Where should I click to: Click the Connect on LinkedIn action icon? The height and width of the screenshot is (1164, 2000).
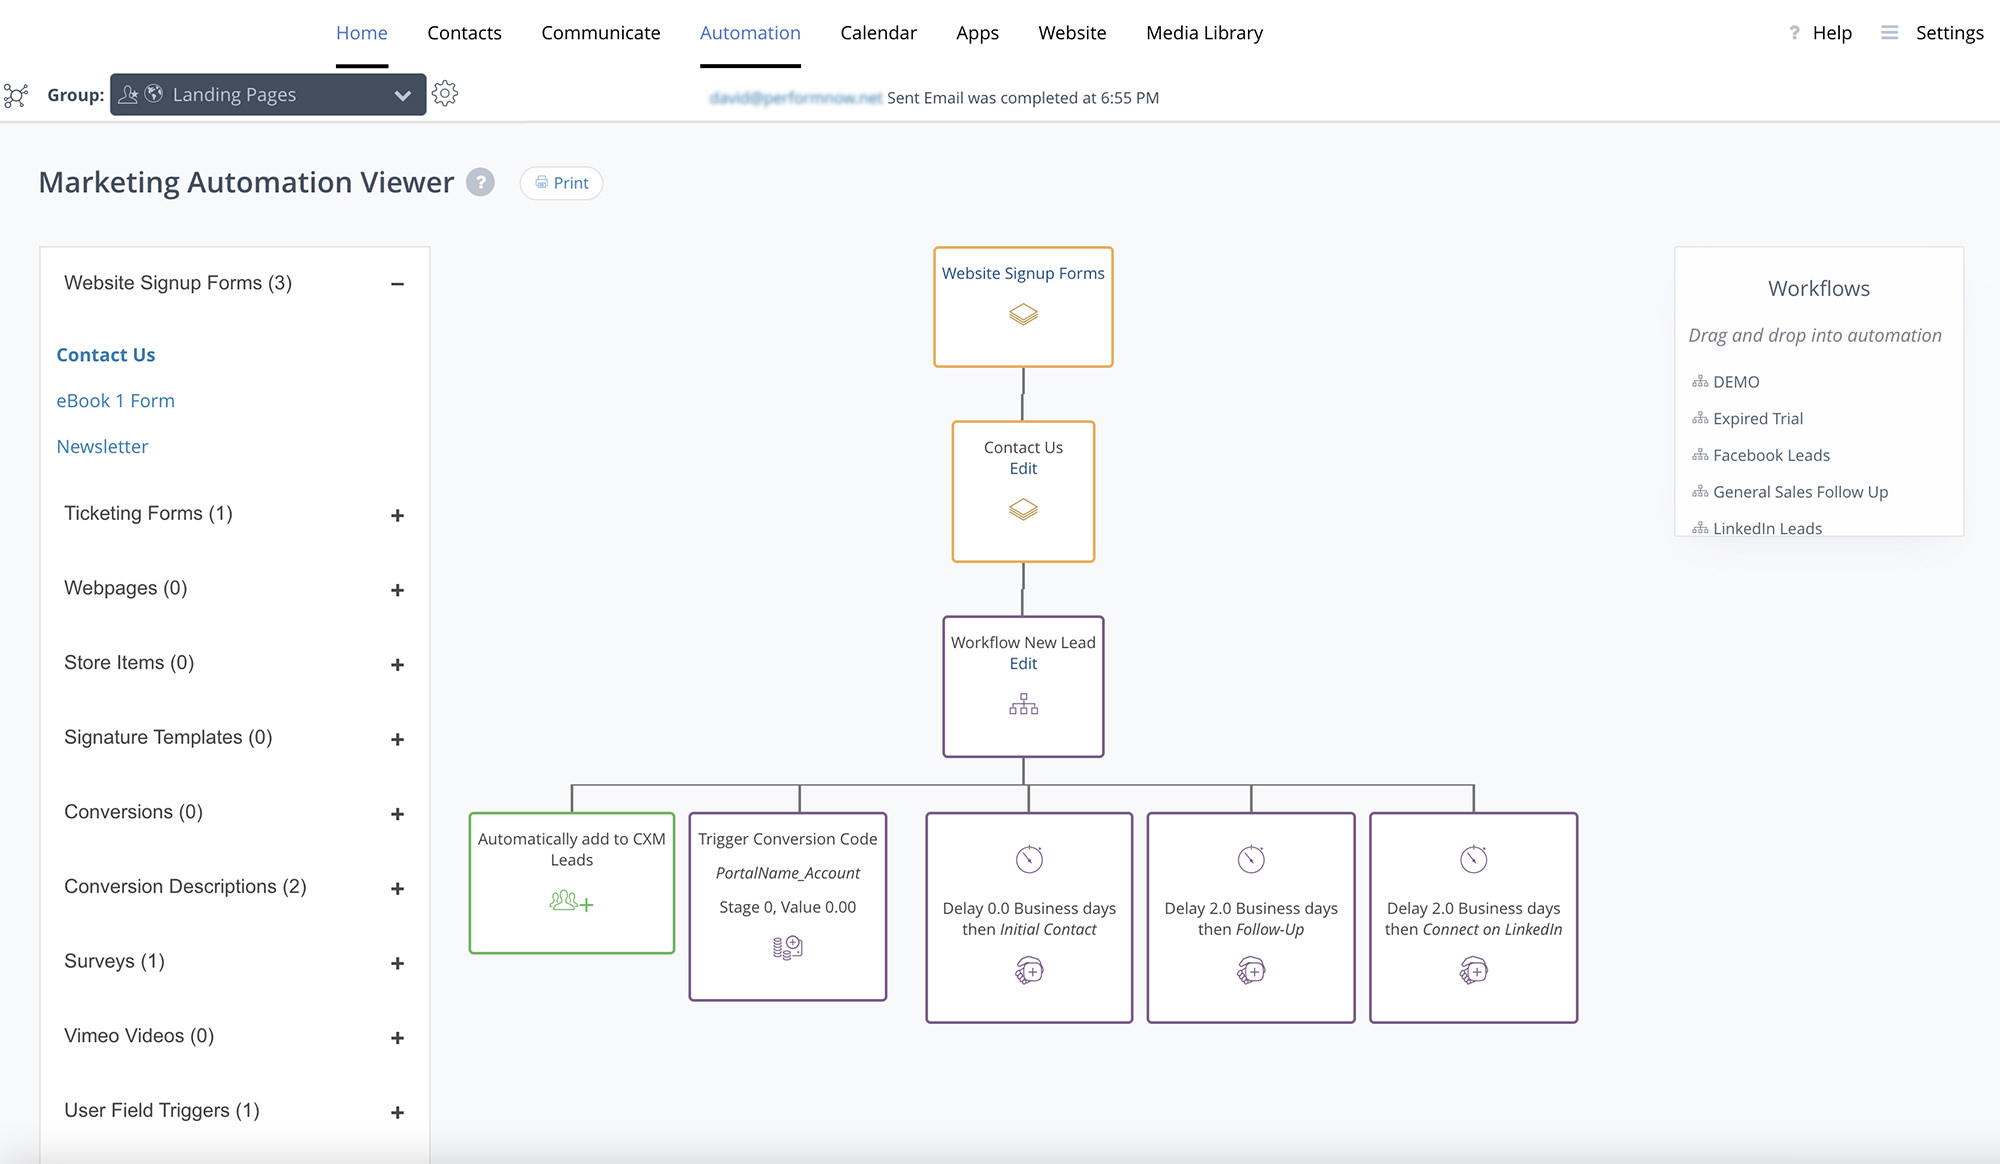point(1473,970)
